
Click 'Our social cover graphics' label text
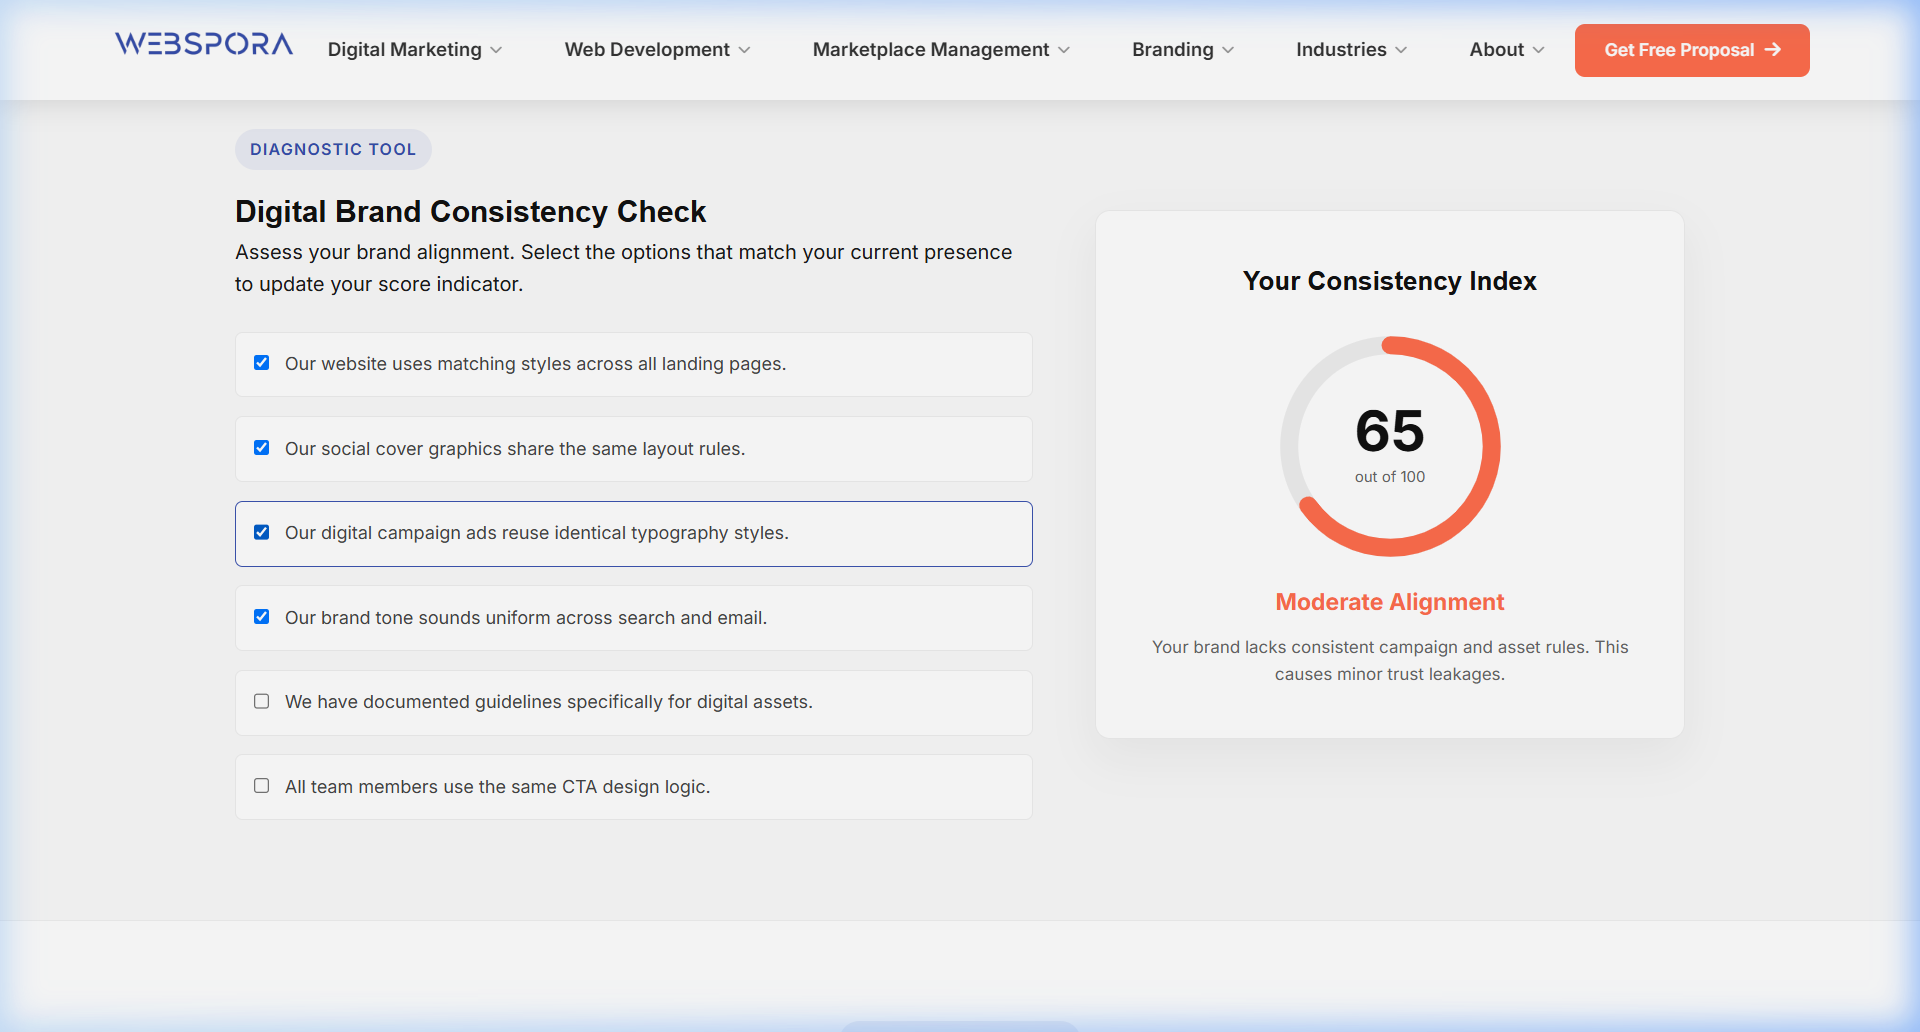(x=515, y=449)
